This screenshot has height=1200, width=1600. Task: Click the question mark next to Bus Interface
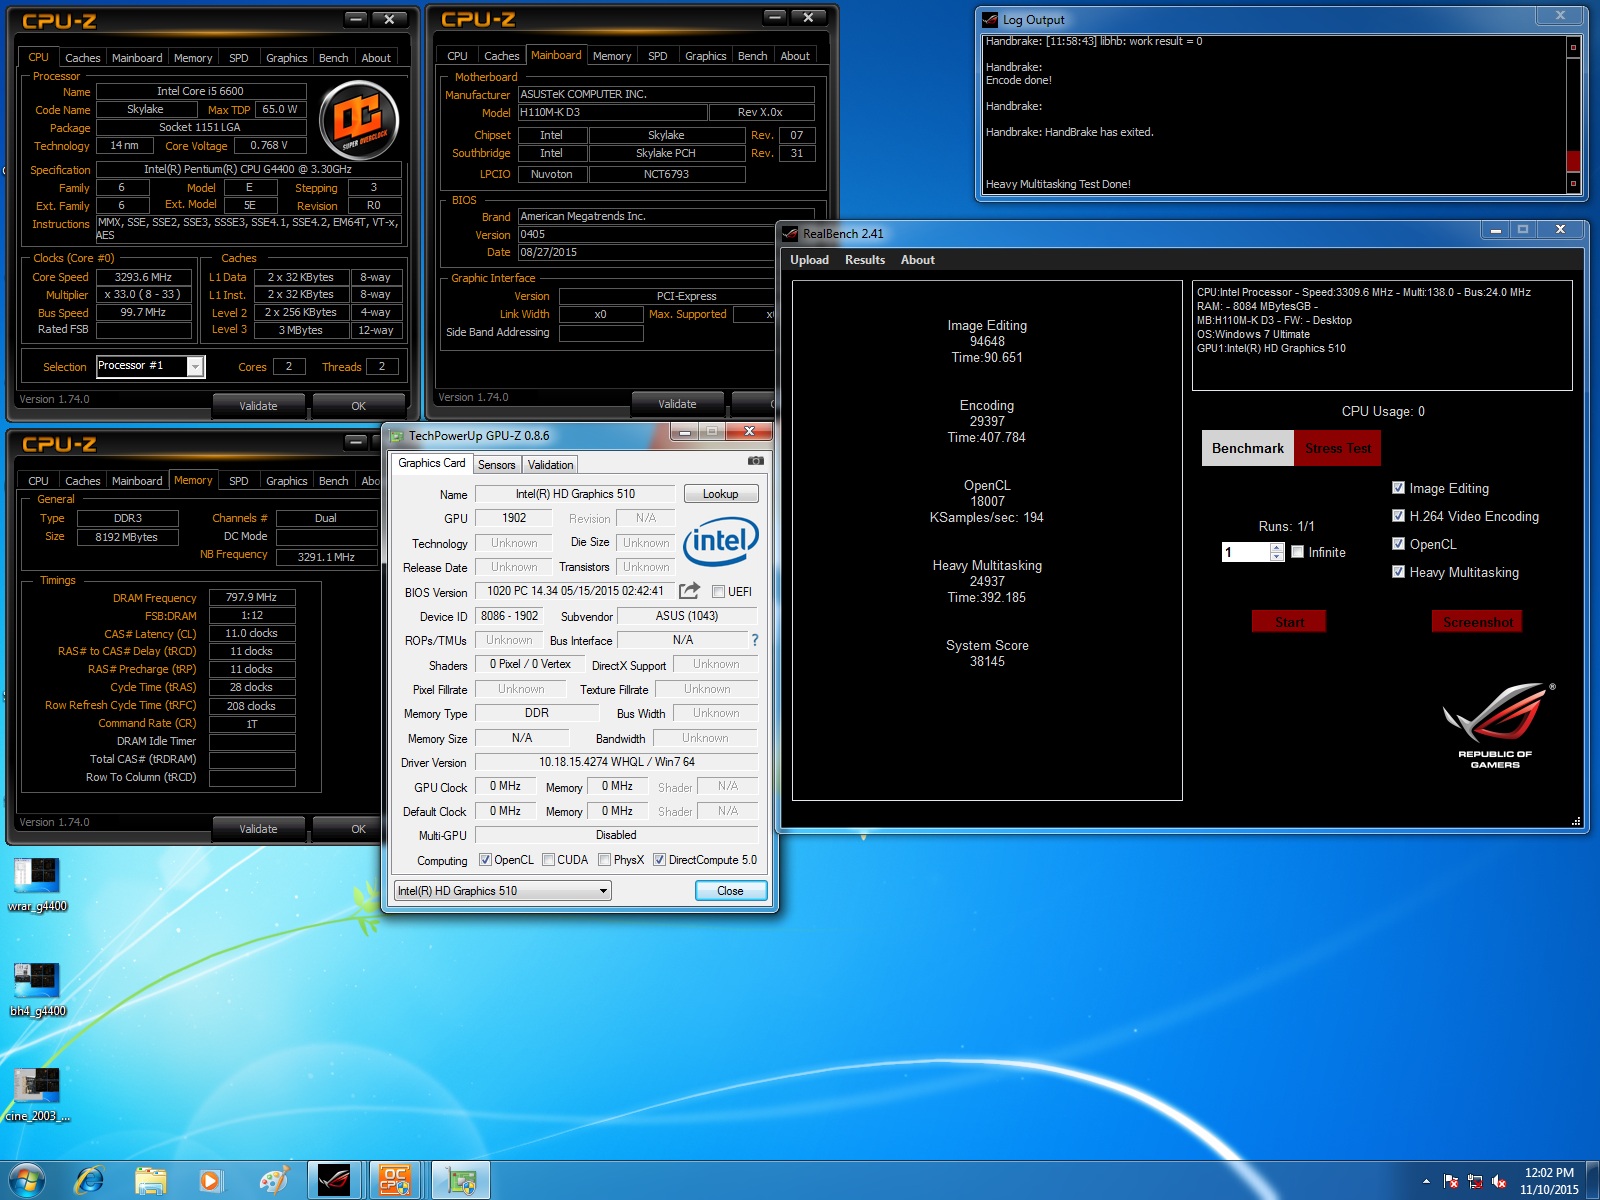755,640
